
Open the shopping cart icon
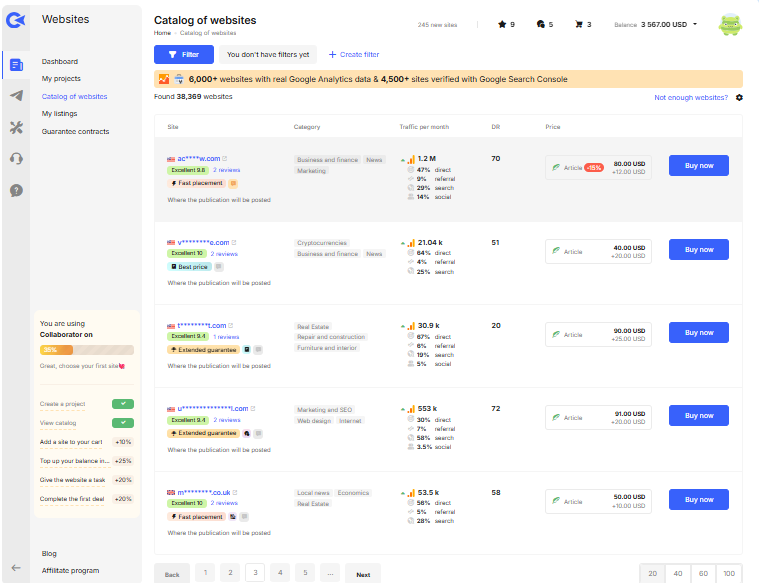(578, 24)
